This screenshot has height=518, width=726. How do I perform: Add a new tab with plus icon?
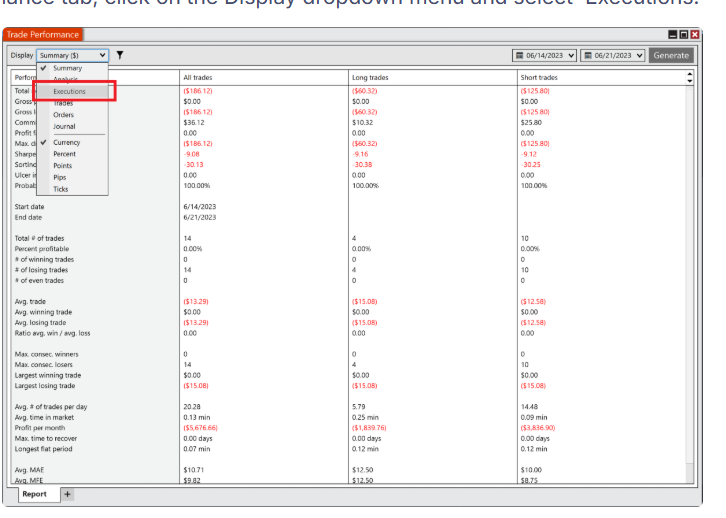(68, 494)
